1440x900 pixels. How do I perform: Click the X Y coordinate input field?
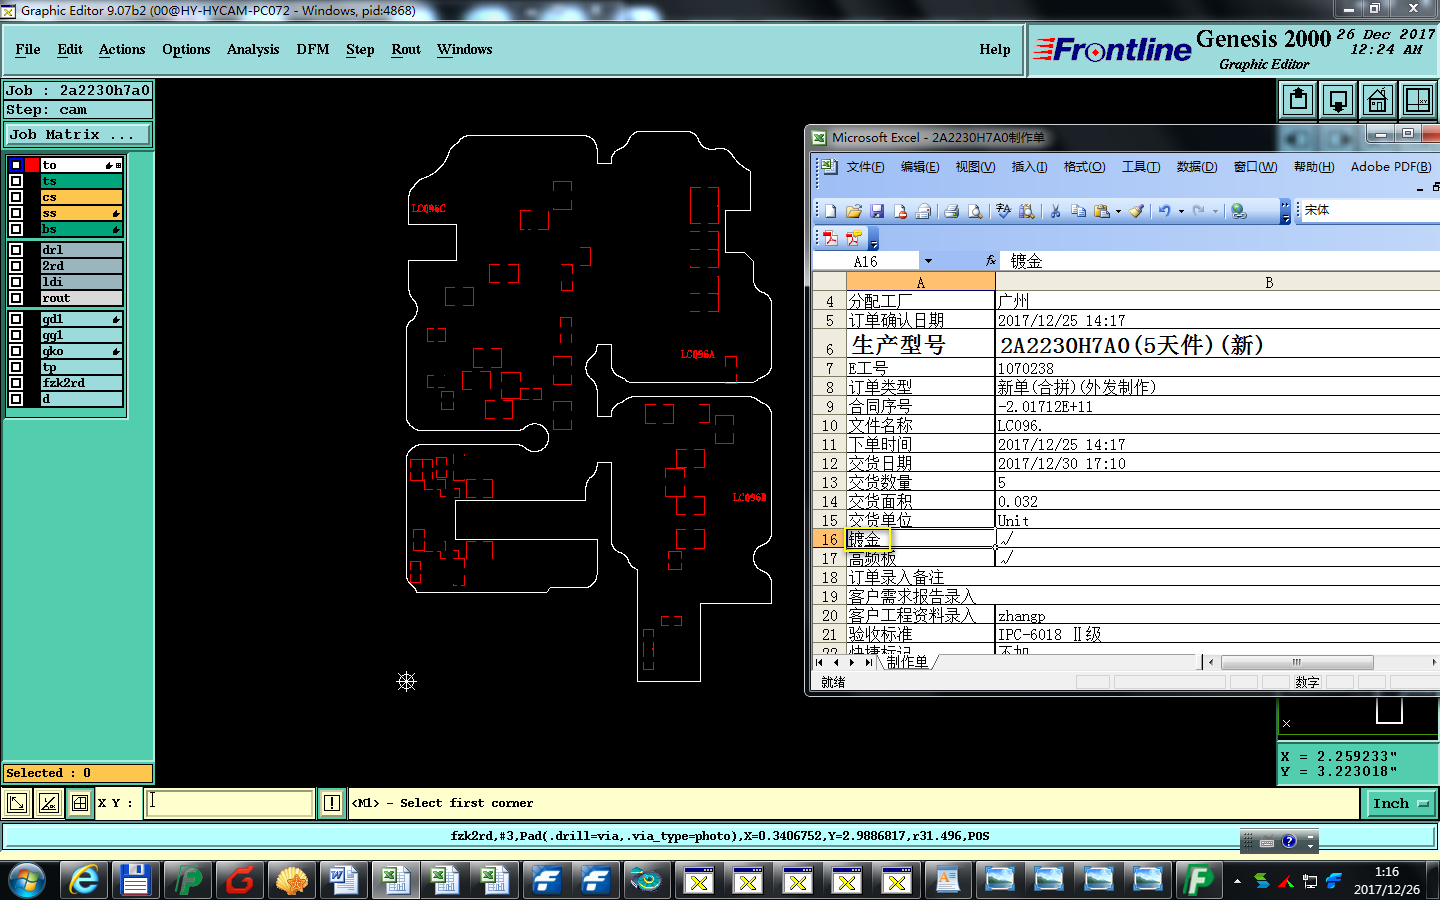coord(229,803)
